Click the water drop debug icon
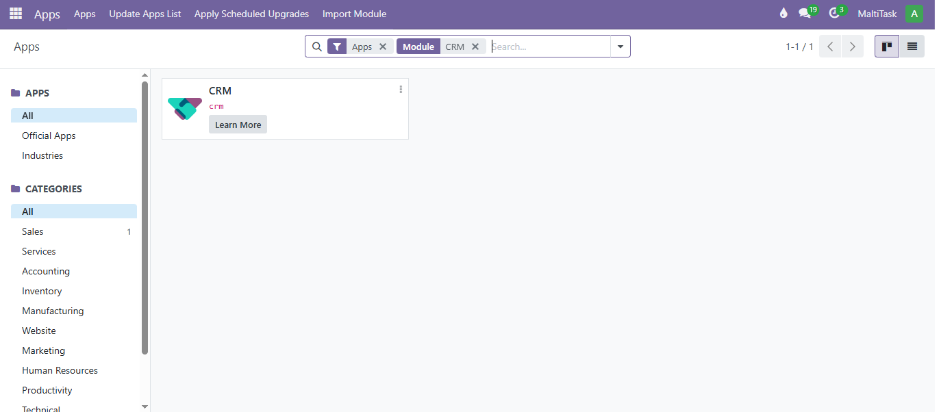936x412 pixels. [x=783, y=14]
